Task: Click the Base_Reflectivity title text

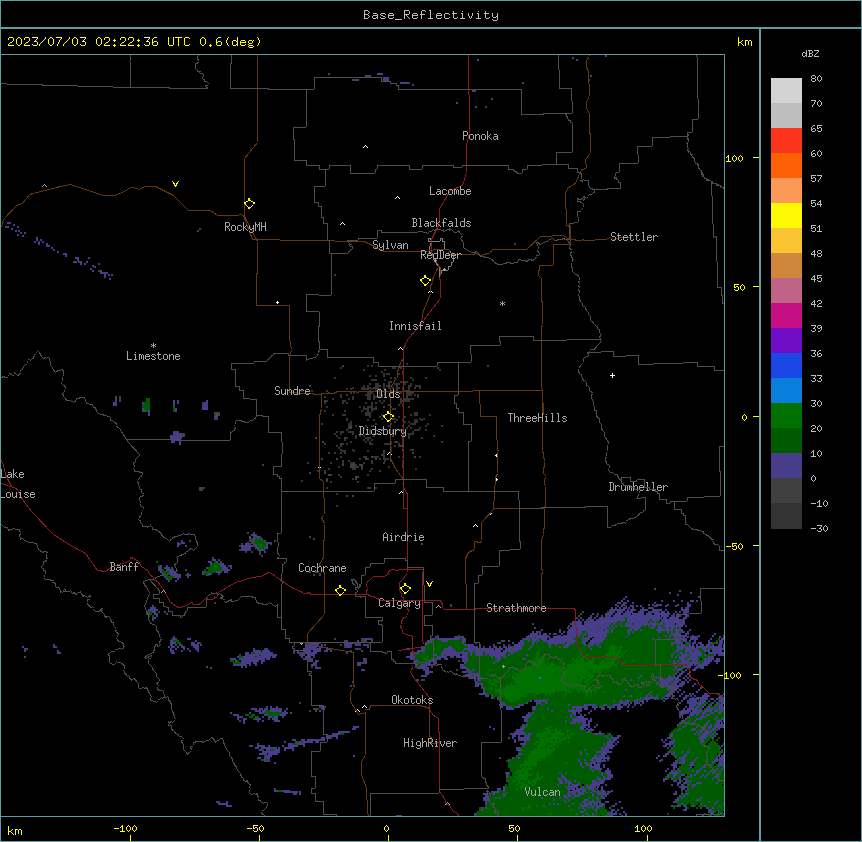Action: coord(431,15)
